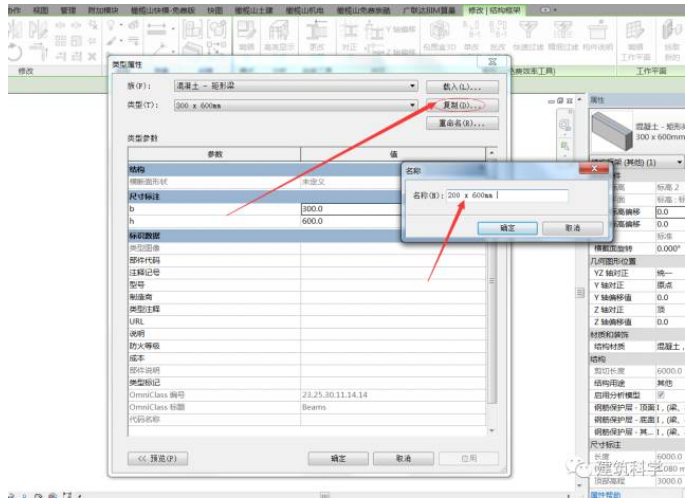The width and height of the screenshot is (689, 499).
Task: Select the 部件代码 parameter row
Action: click(307, 260)
